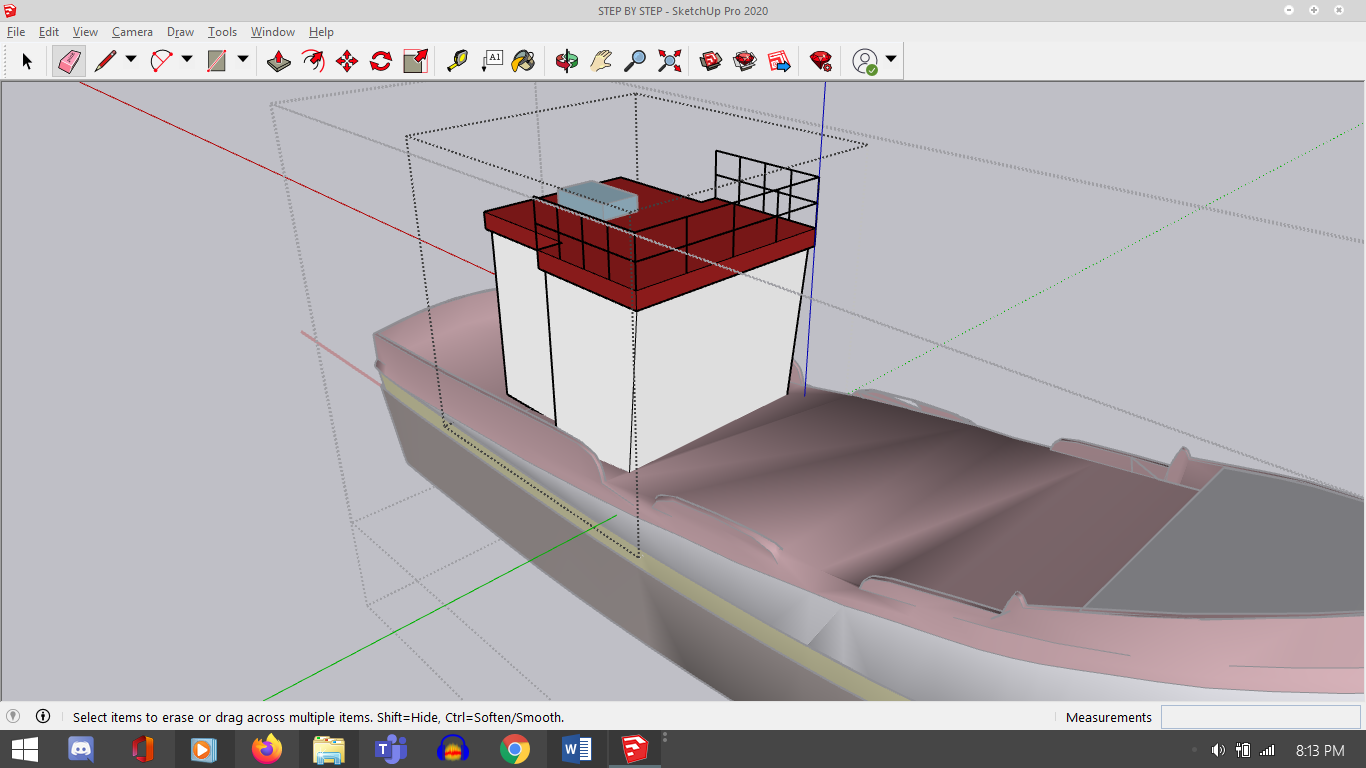The height and width of the screenshot is (768, 1366).
Task: Open the Arc tool dropdown arrow
Action: pos(187,60)
